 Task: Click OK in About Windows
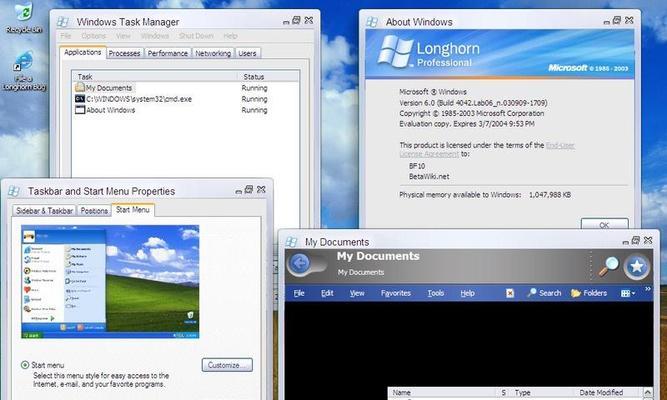coord(604,224)
